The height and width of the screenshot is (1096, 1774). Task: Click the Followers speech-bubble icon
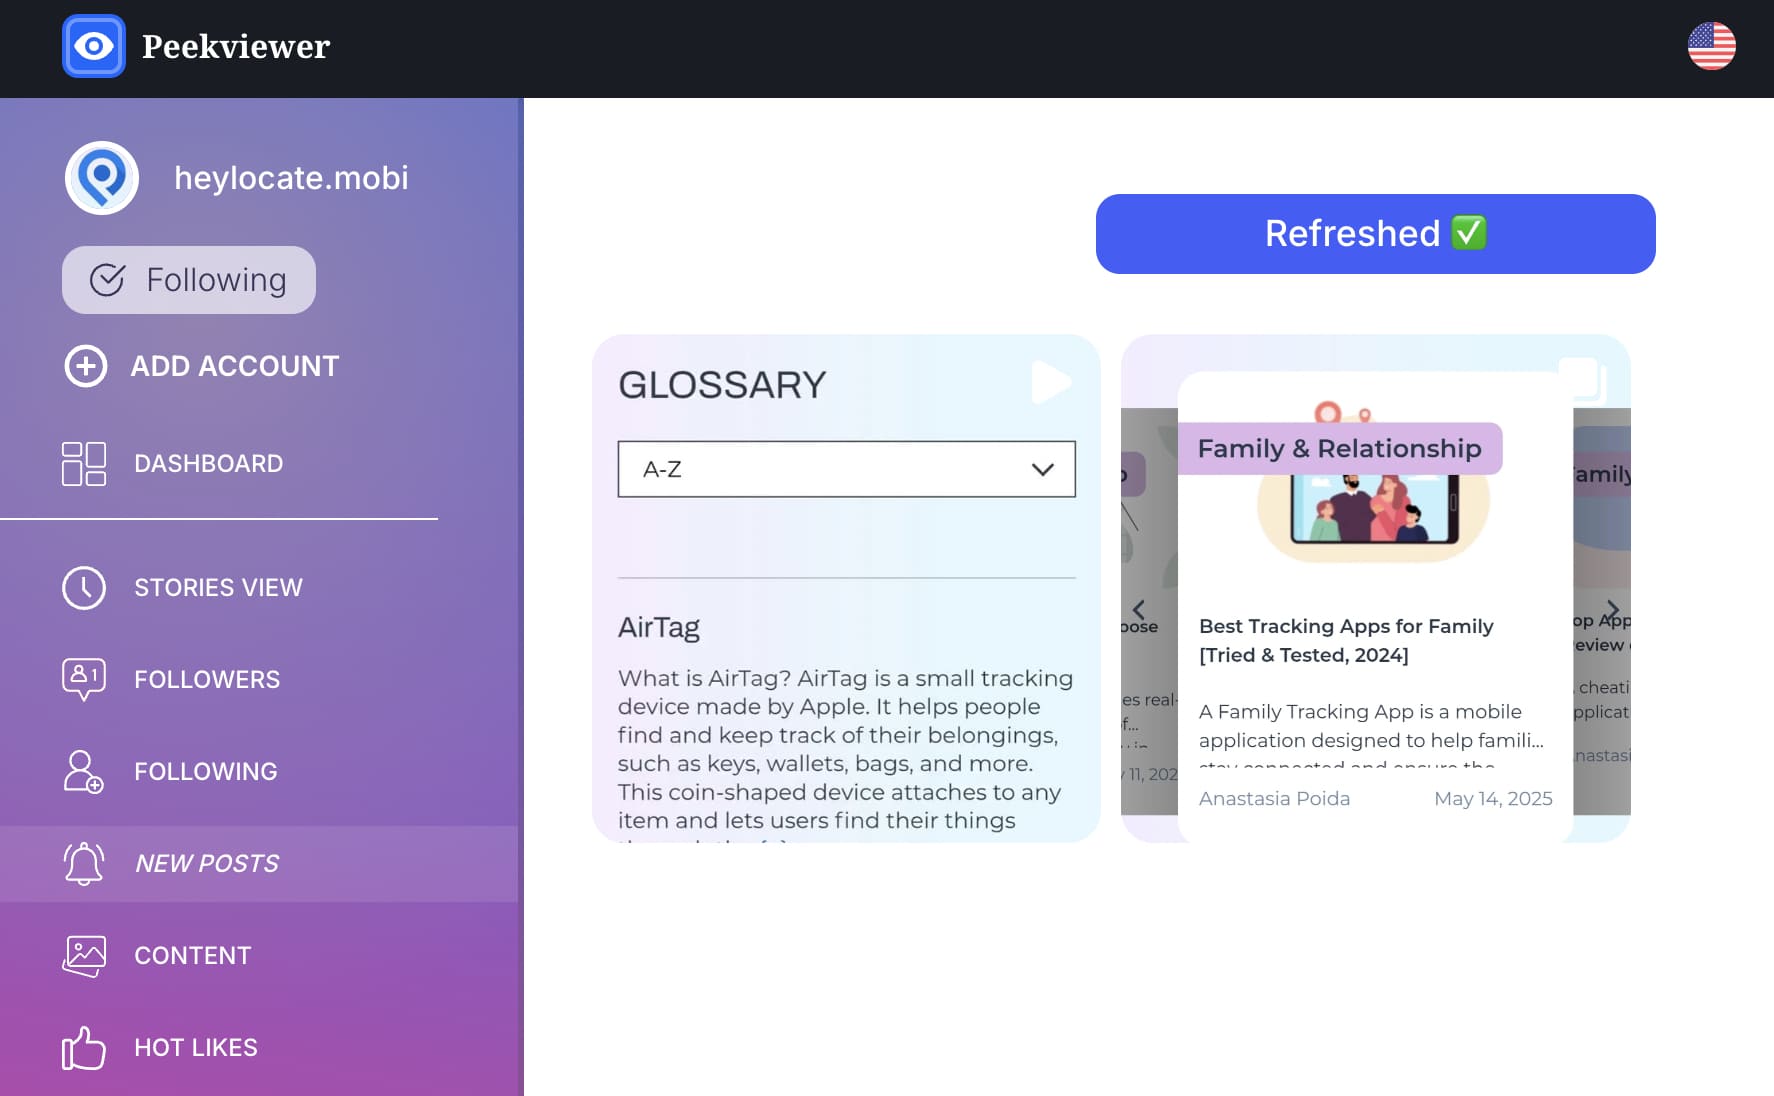(84, 680)
